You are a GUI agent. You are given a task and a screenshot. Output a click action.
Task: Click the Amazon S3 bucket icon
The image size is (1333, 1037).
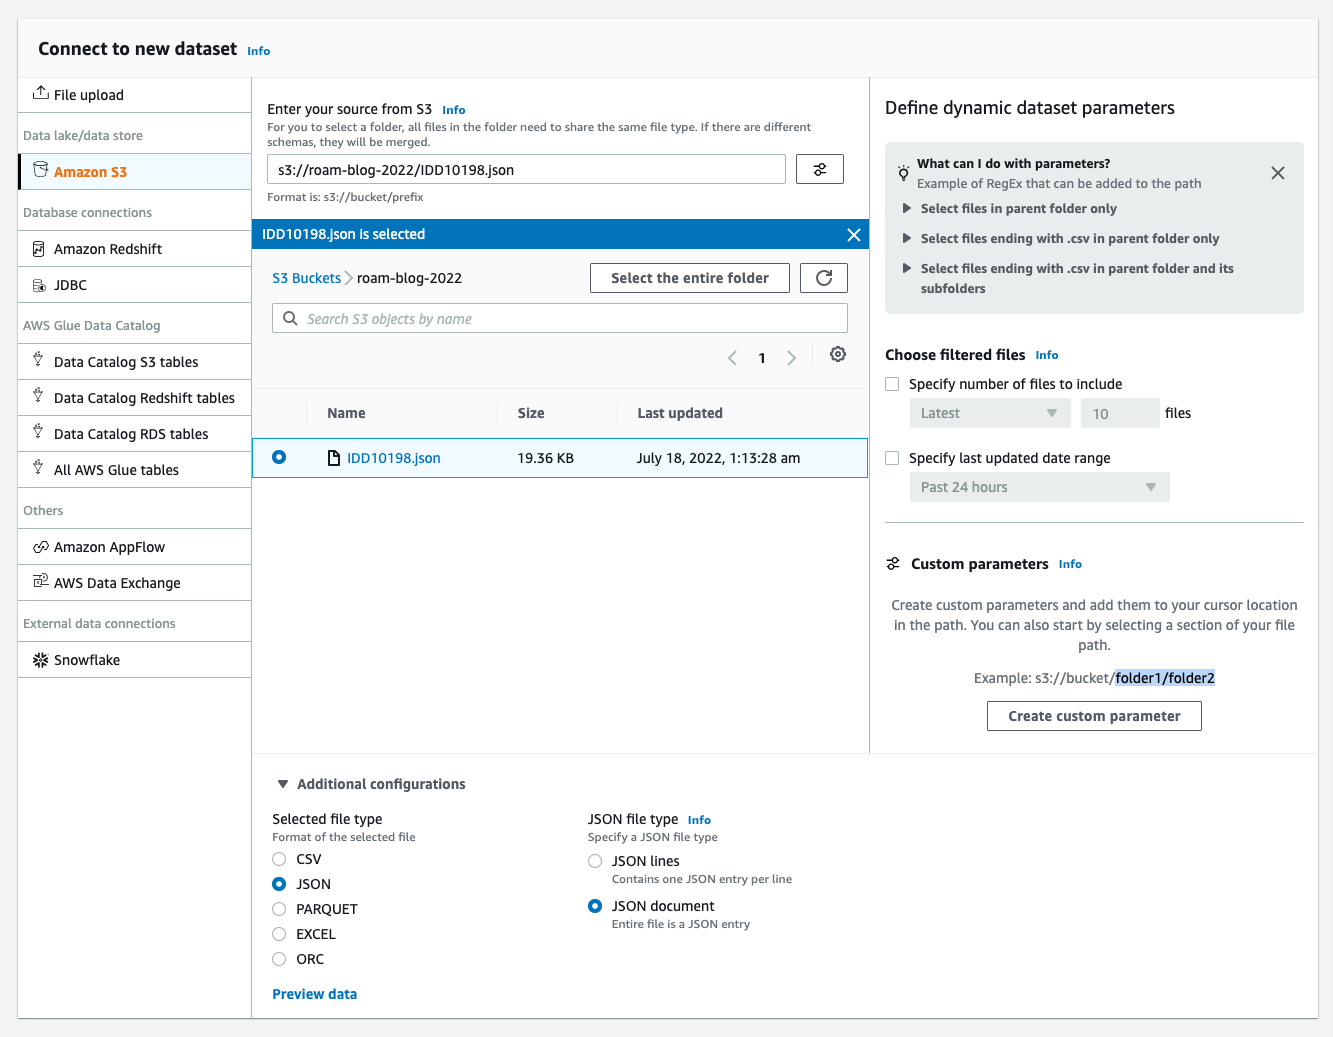(41, 170)
